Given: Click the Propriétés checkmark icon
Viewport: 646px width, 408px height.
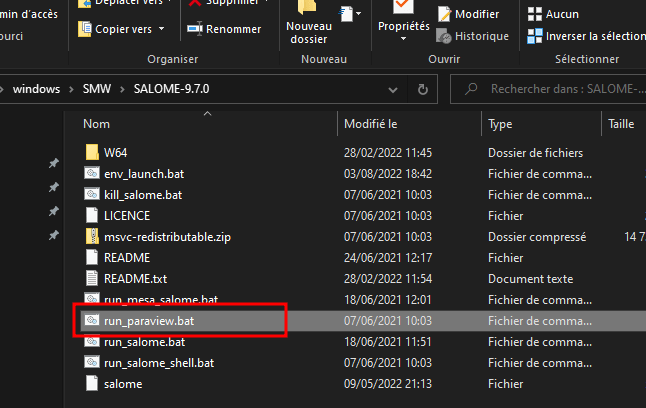Looking at the screenshot, I should coord(403,7).
